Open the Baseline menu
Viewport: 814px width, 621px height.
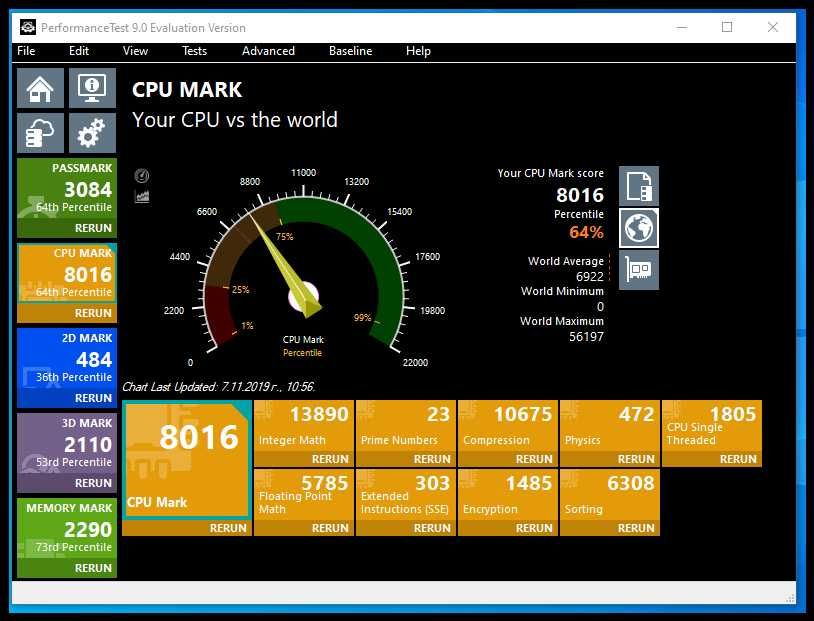pos(350,51)
